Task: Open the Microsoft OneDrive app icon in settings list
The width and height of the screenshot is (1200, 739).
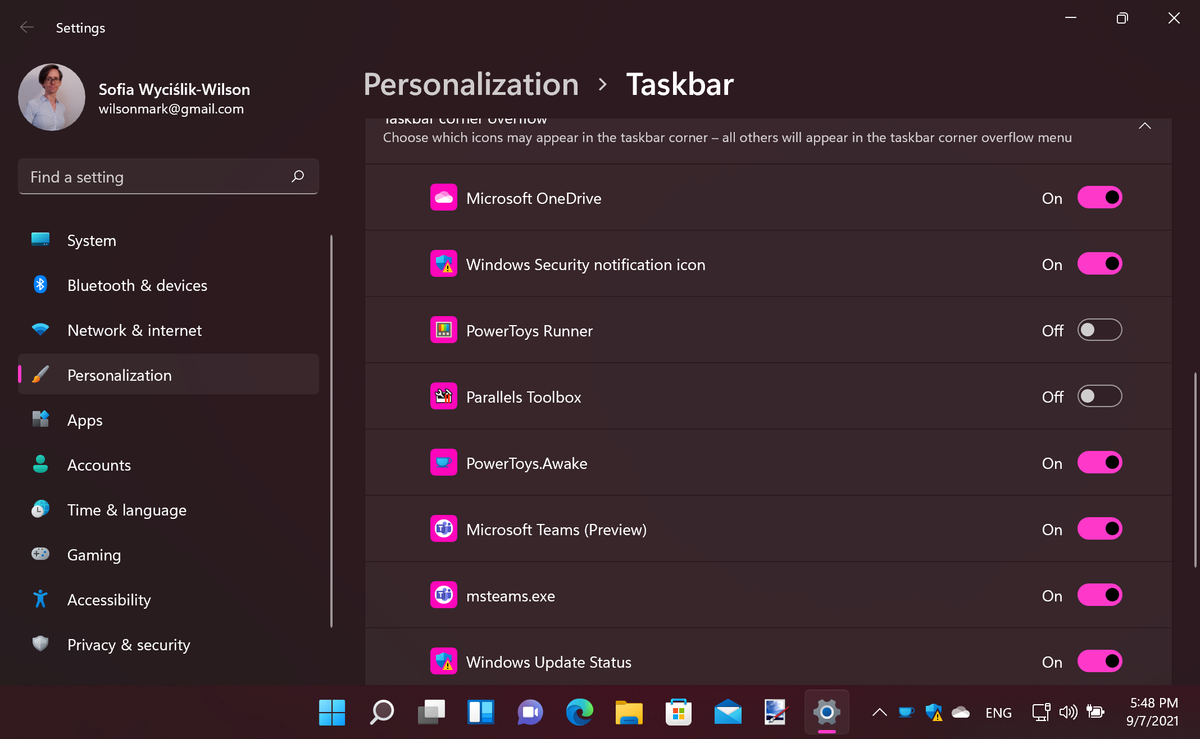Action: [x=443, y=197]
